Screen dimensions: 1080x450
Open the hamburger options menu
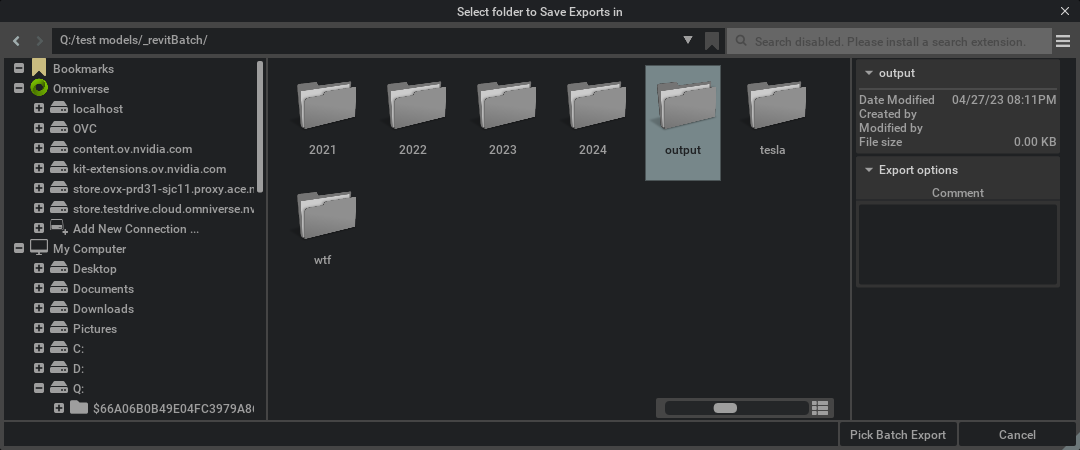[1062, 41]
